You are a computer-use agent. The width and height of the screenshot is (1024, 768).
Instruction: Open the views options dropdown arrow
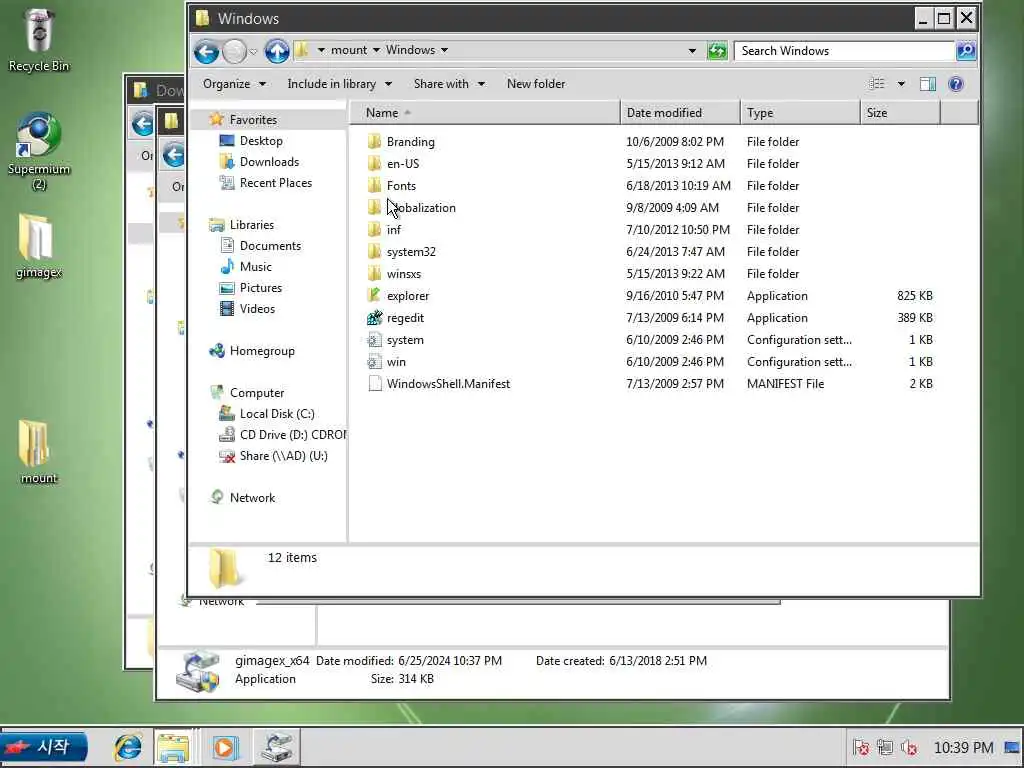[x=901, y=84]
